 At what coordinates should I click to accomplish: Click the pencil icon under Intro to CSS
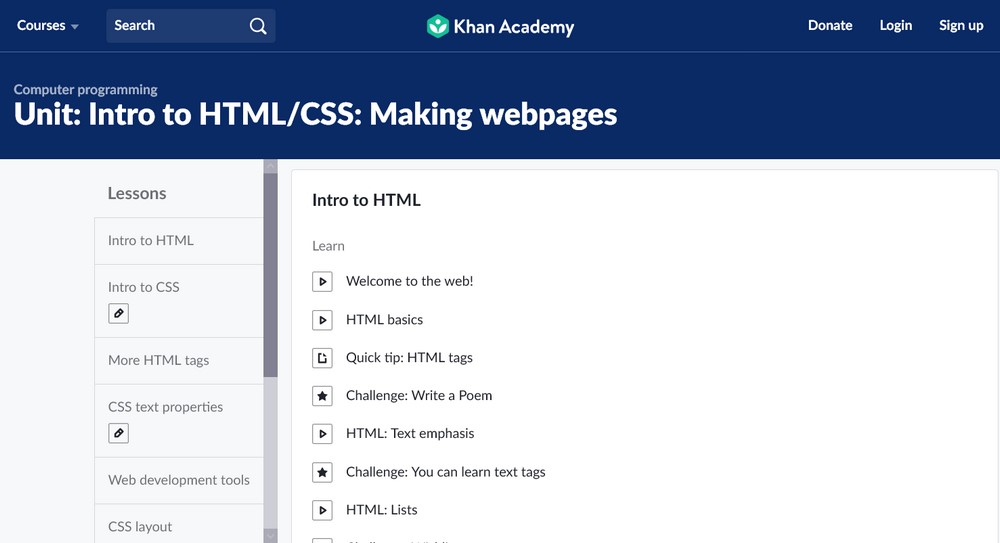tap(119, 313)
